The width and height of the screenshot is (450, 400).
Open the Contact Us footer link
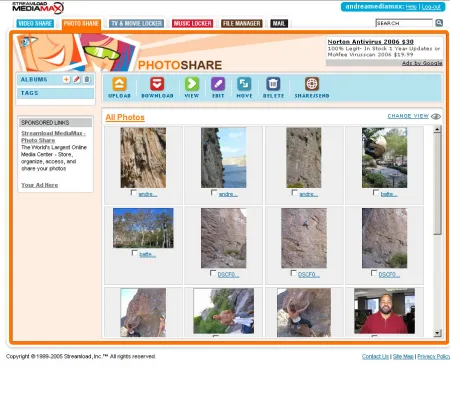(x=375, y=356)
